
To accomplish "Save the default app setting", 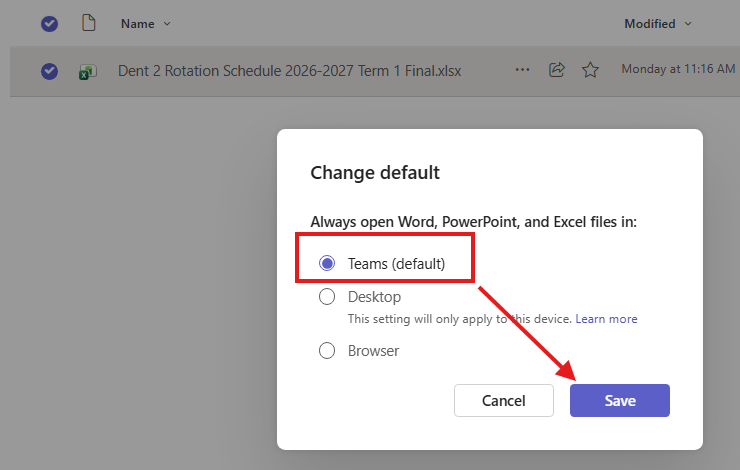I will click(x=620, y=400).
